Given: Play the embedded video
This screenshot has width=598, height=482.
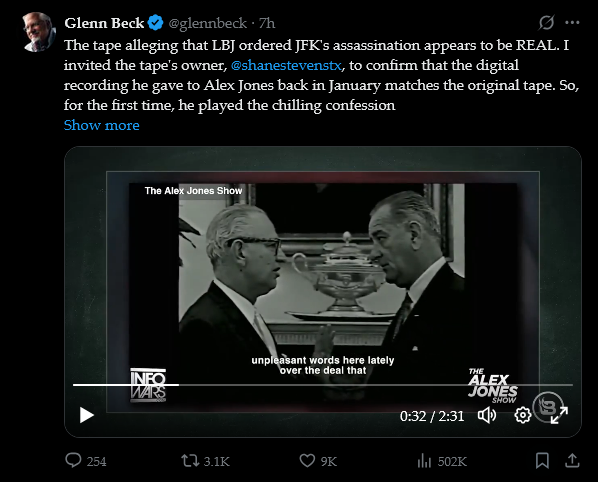Looking at the screenshot, I should 87,415.
